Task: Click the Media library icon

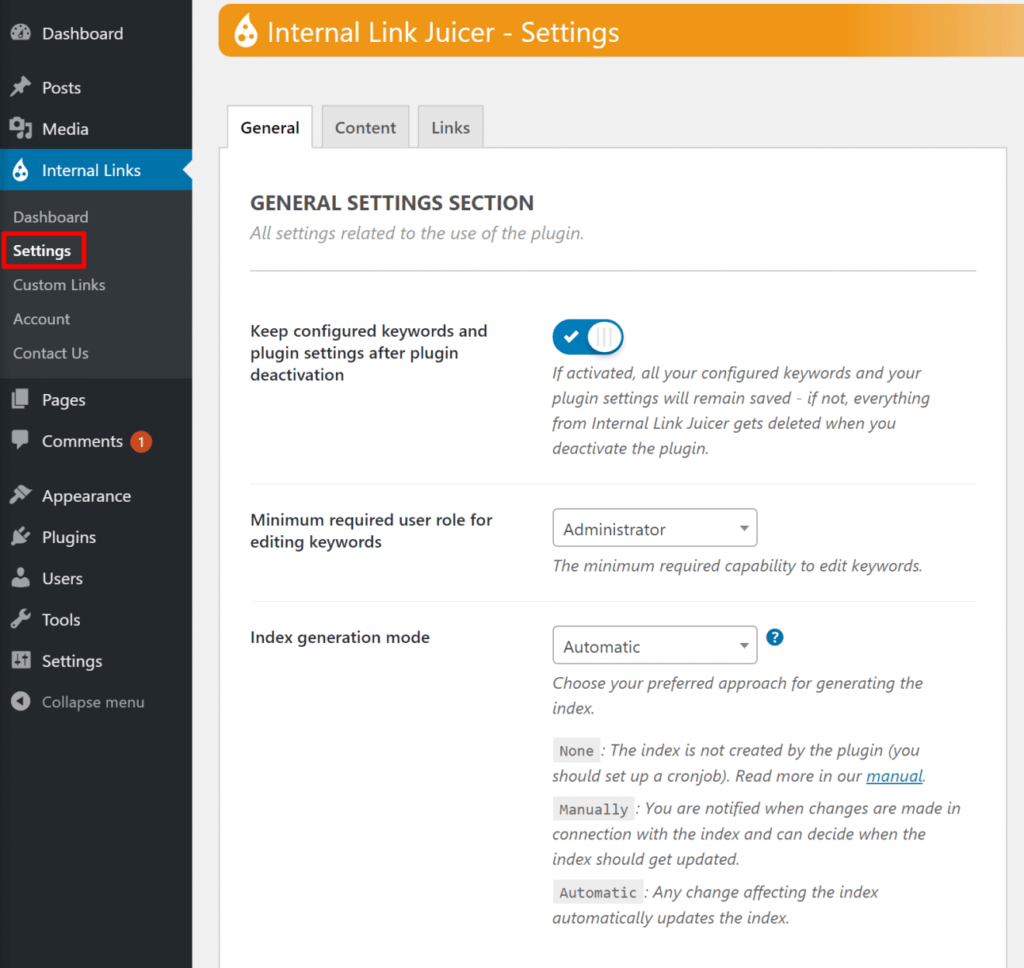Action: point(21,128)
